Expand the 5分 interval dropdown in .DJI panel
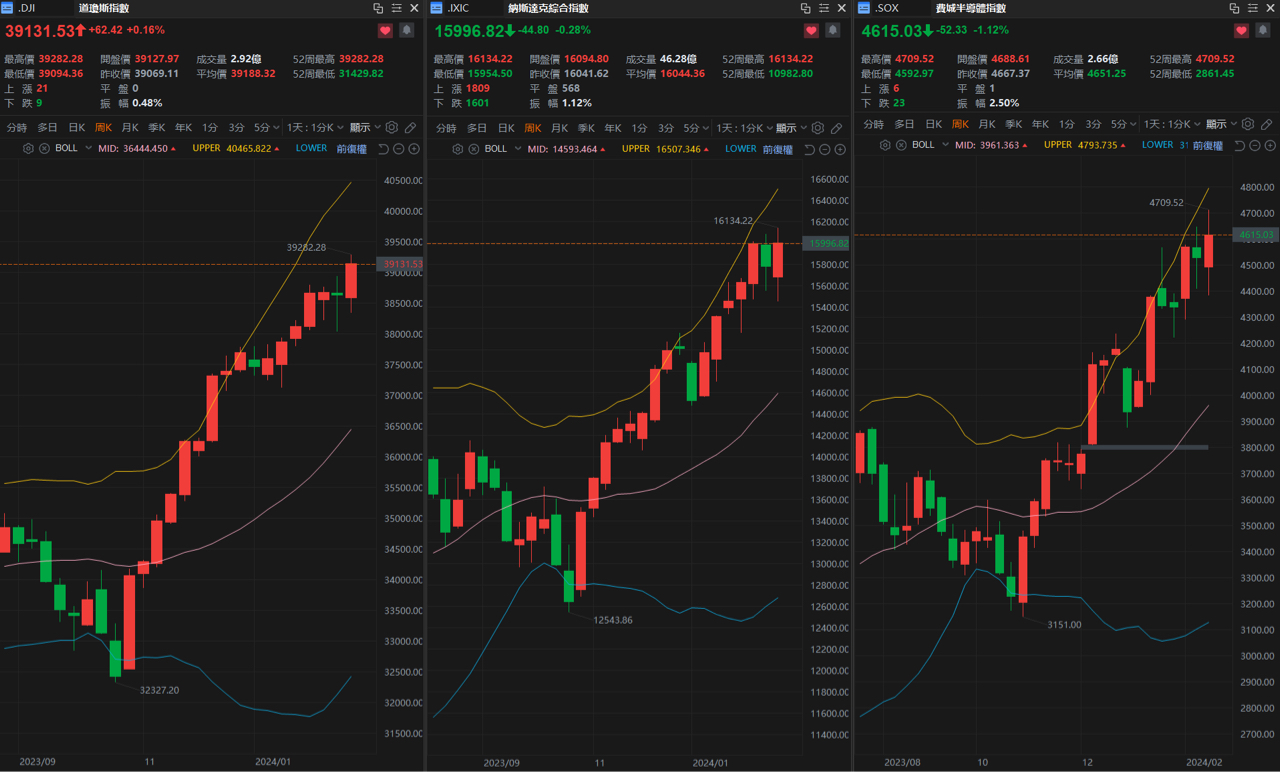This screenshot has width=1280, height=772. click(x=266, y=128)
